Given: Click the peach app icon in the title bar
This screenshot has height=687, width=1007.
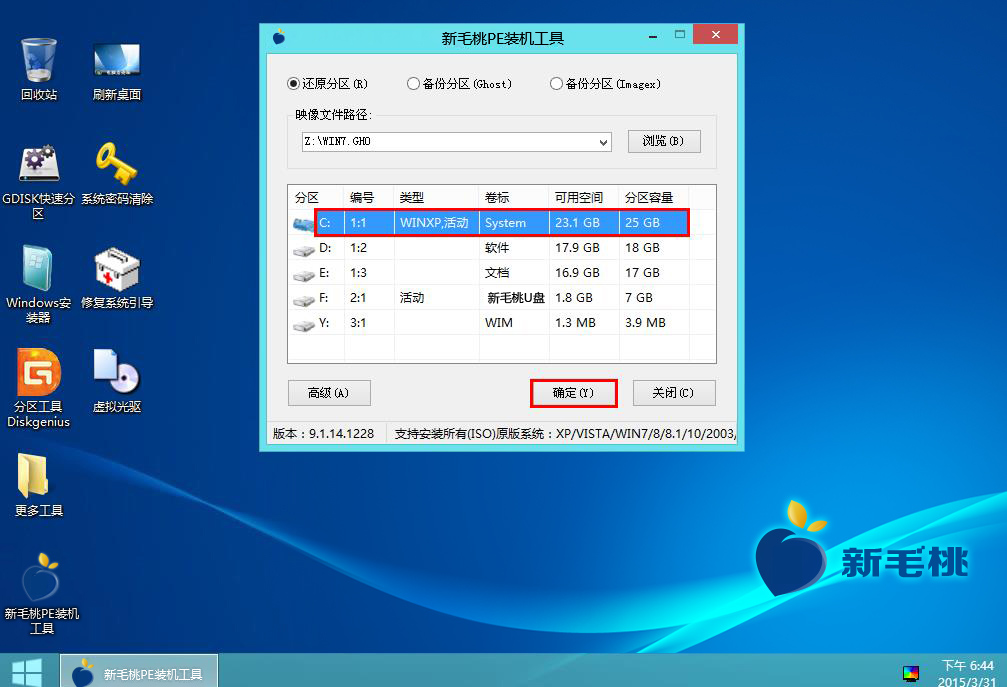Looking at the screenshot, I should point(279,37).
